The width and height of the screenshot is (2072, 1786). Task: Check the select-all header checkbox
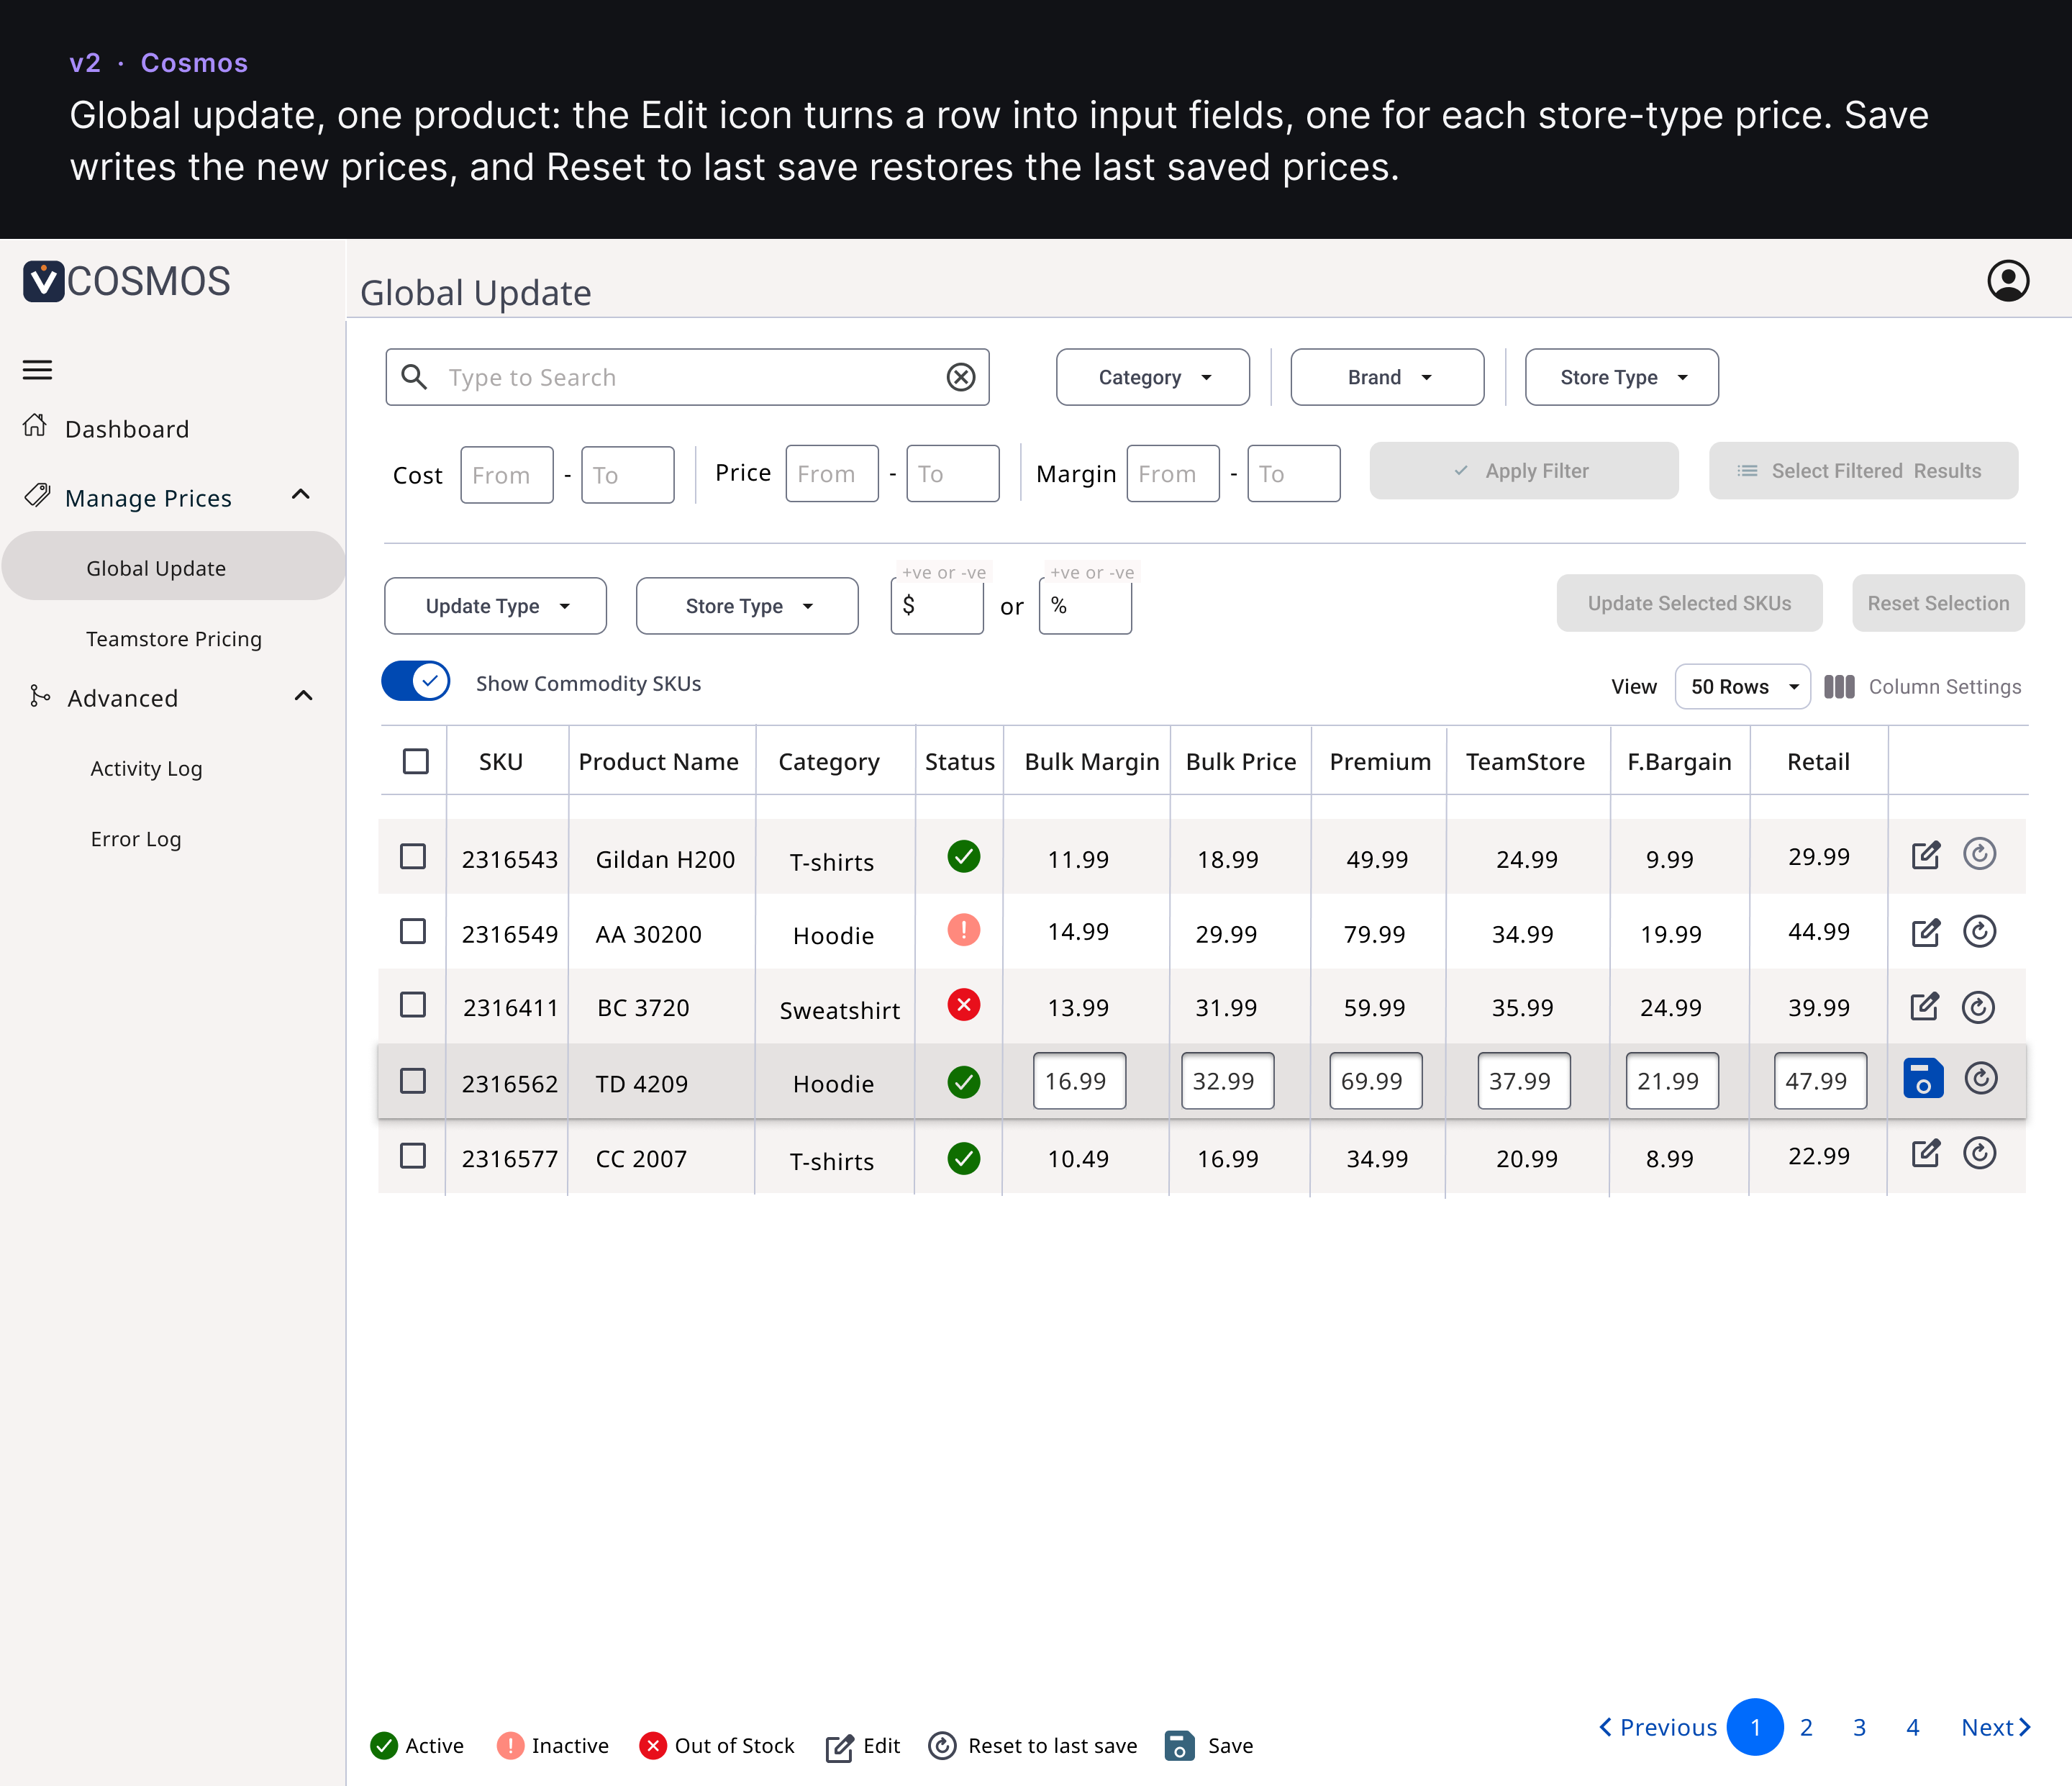click(415, 761)
